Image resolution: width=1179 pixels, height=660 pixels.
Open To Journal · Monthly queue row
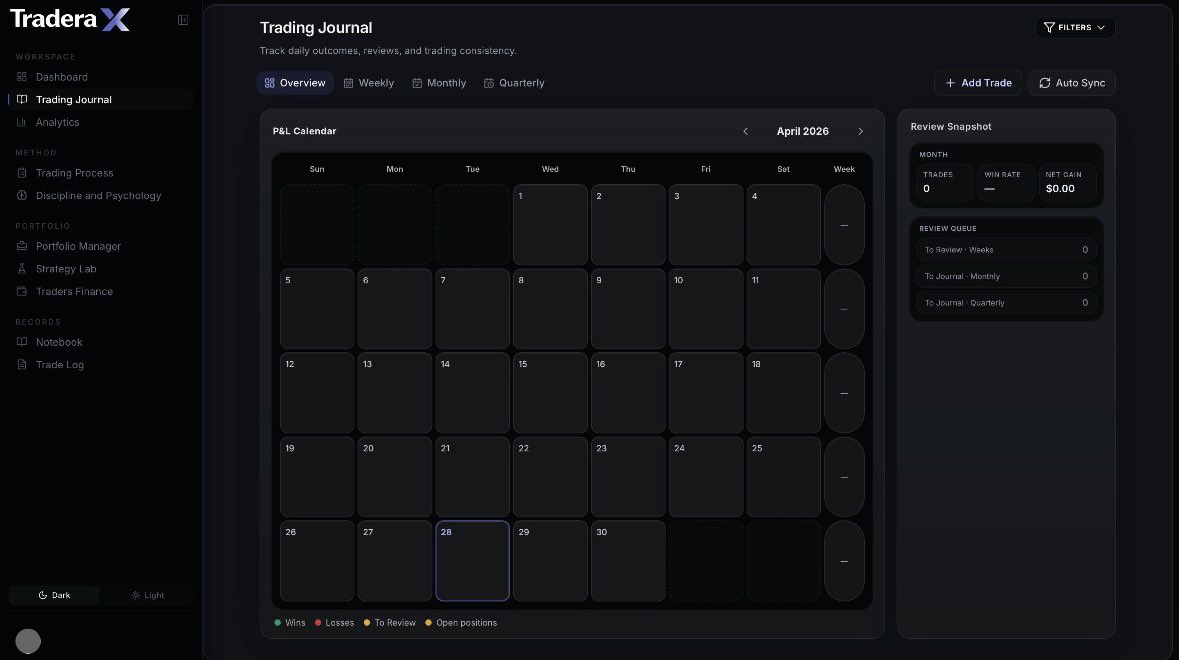point(1006,277)
